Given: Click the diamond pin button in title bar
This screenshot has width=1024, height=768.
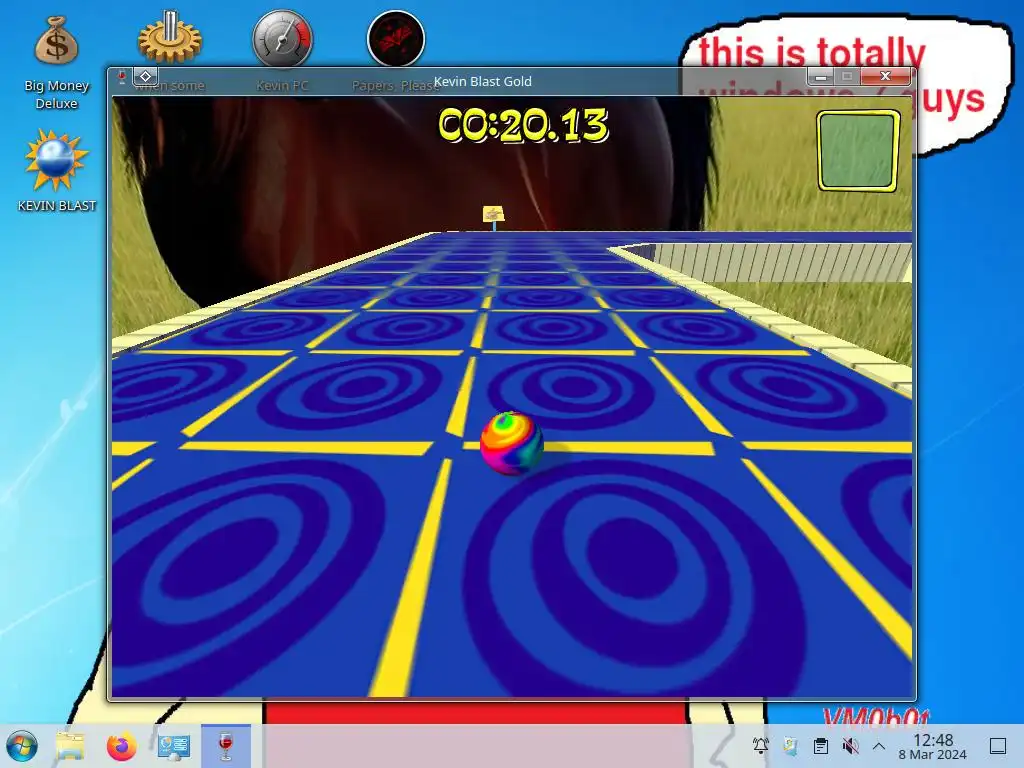Looking at the screenshot, I should coord(146,76).
